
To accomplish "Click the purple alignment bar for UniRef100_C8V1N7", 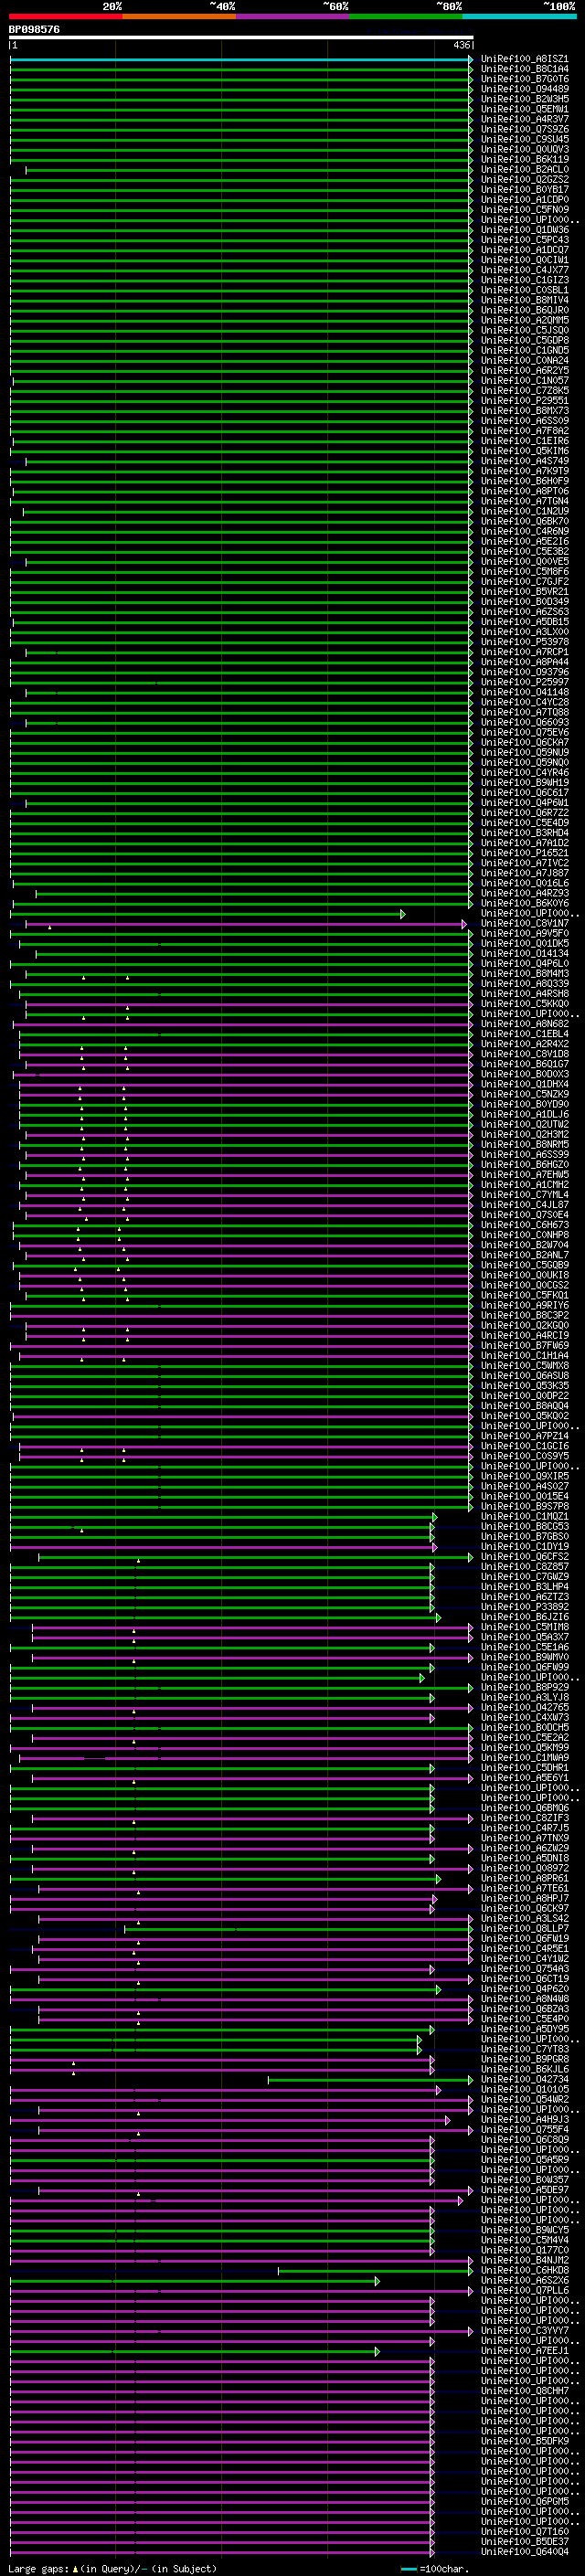I will coord(246,924).
